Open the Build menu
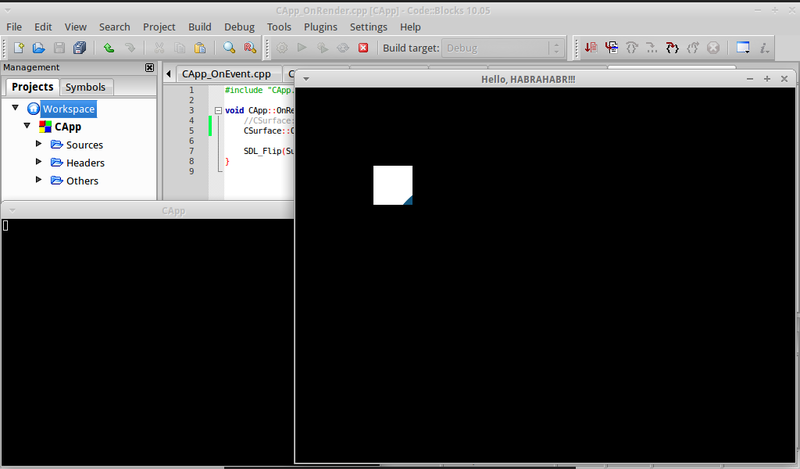Screen dimensions: 800x469 pyautogui.click(x=199, y=27)
